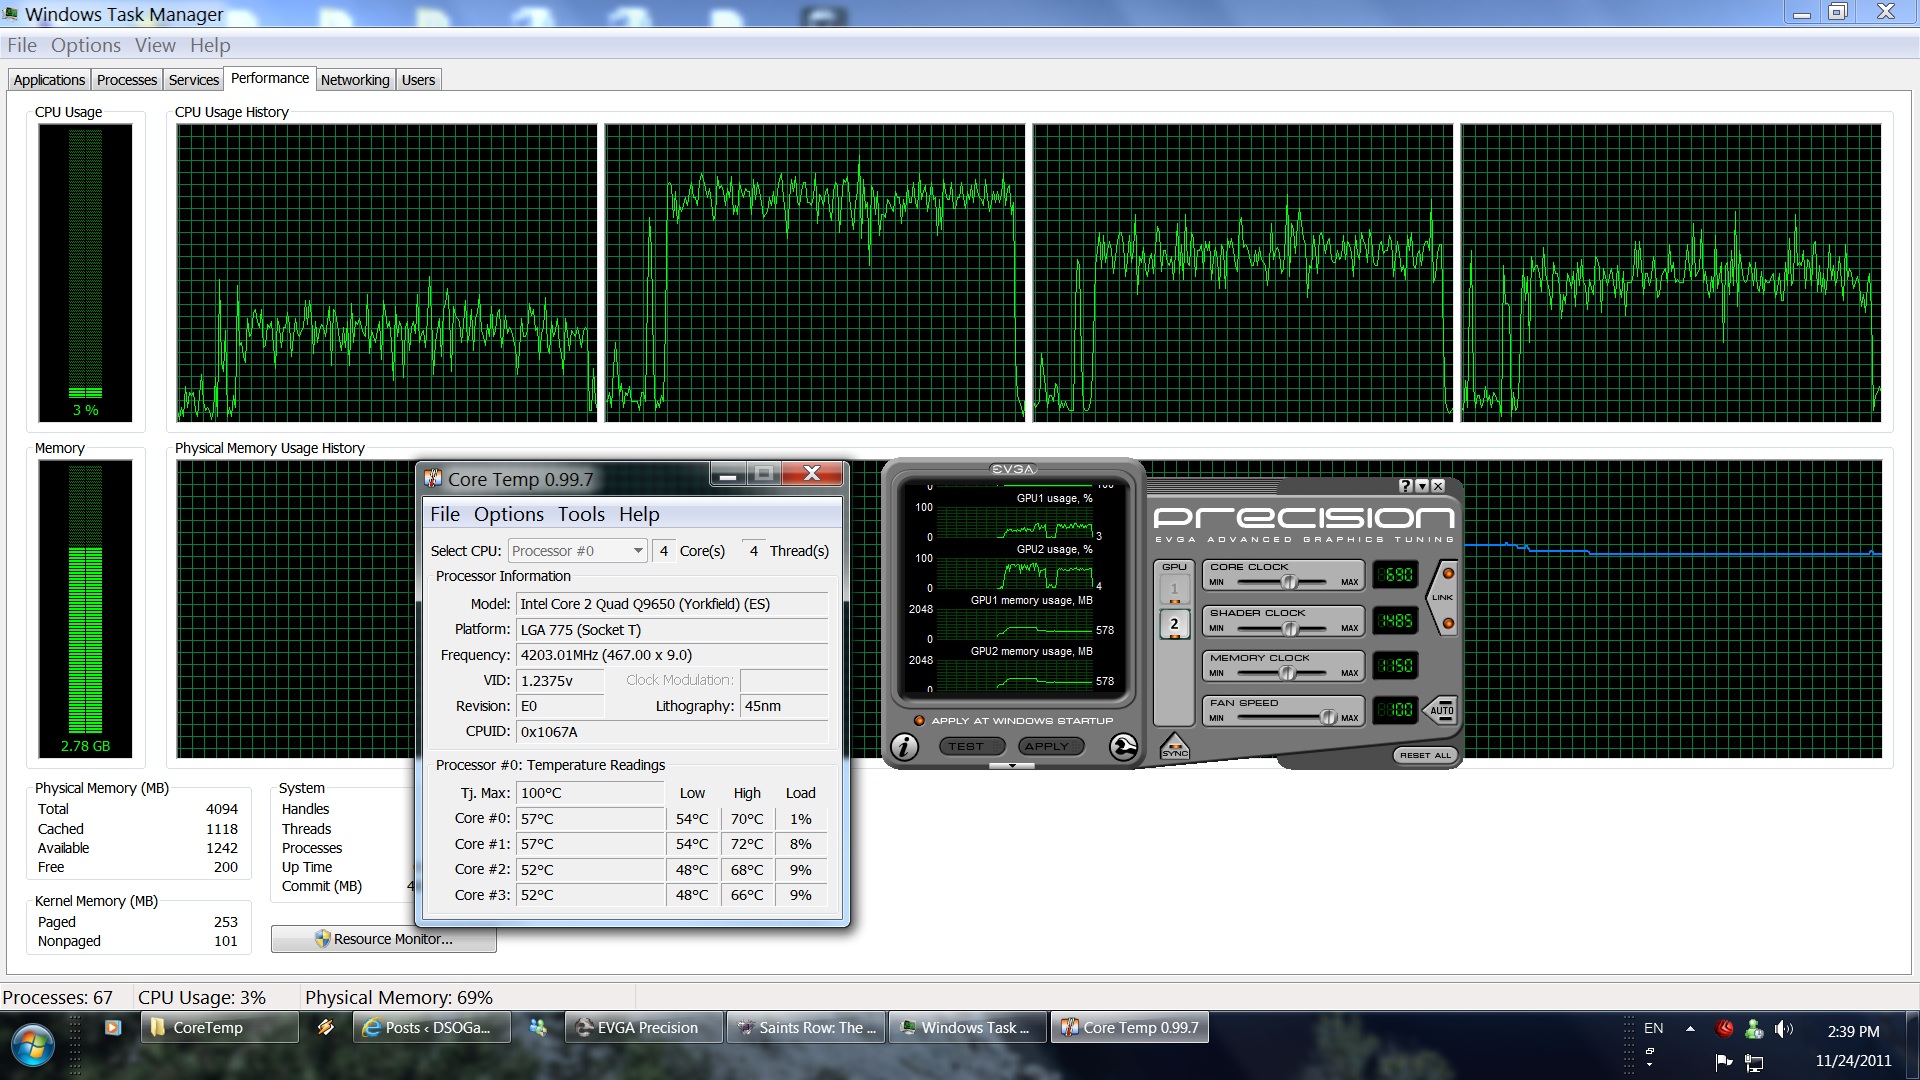This screenshot has width=1920, height=1080.
Task: Click Internet Explorer Posts taskbar item
Action: coord(432,1028)
